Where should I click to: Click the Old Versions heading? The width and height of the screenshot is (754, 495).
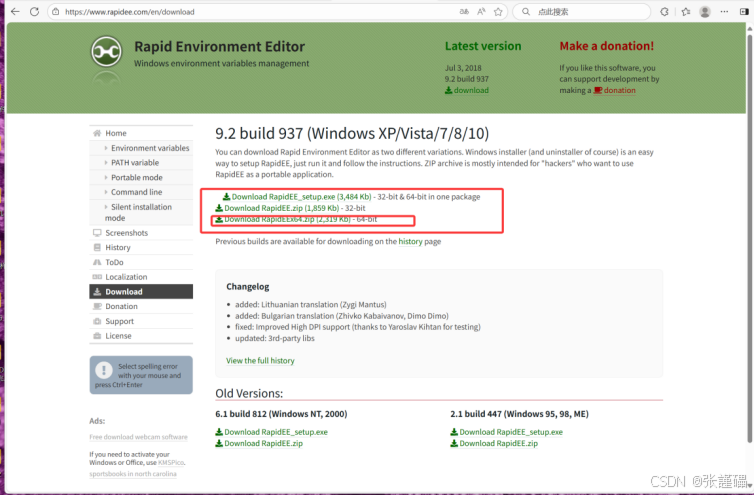pos(249,393)
